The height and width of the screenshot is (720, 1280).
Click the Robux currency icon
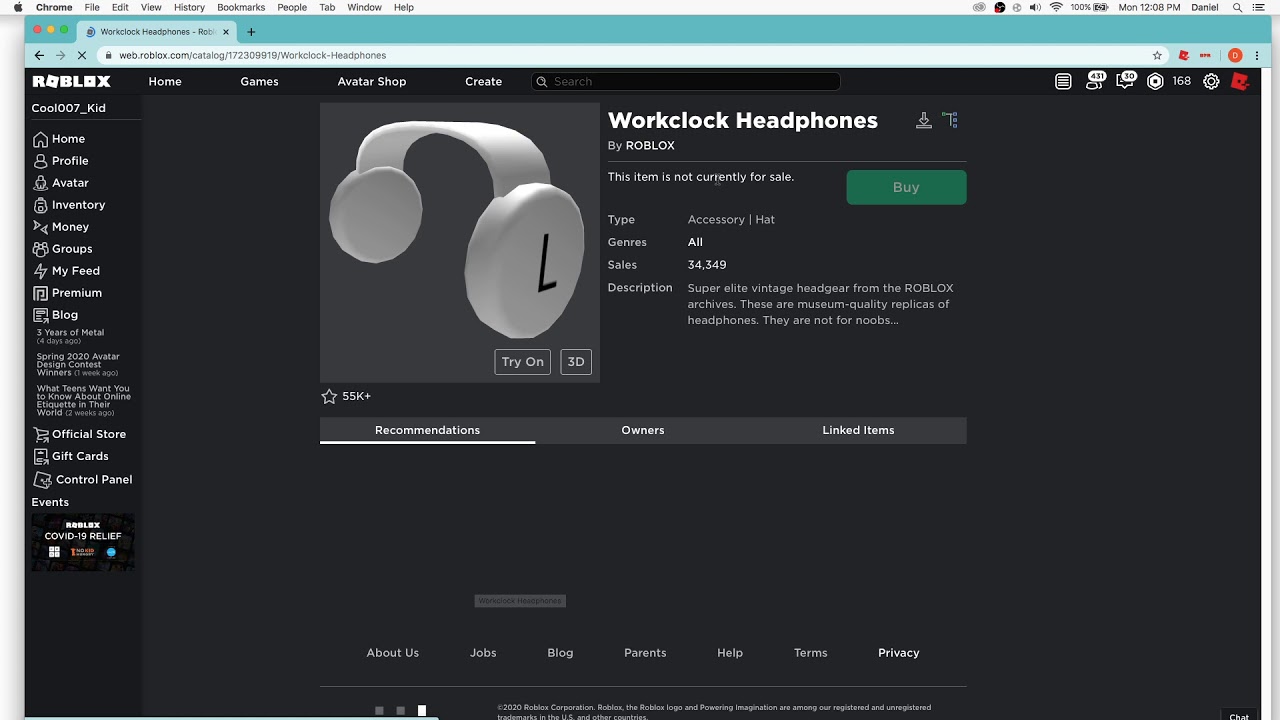[x=1155, y=82]
